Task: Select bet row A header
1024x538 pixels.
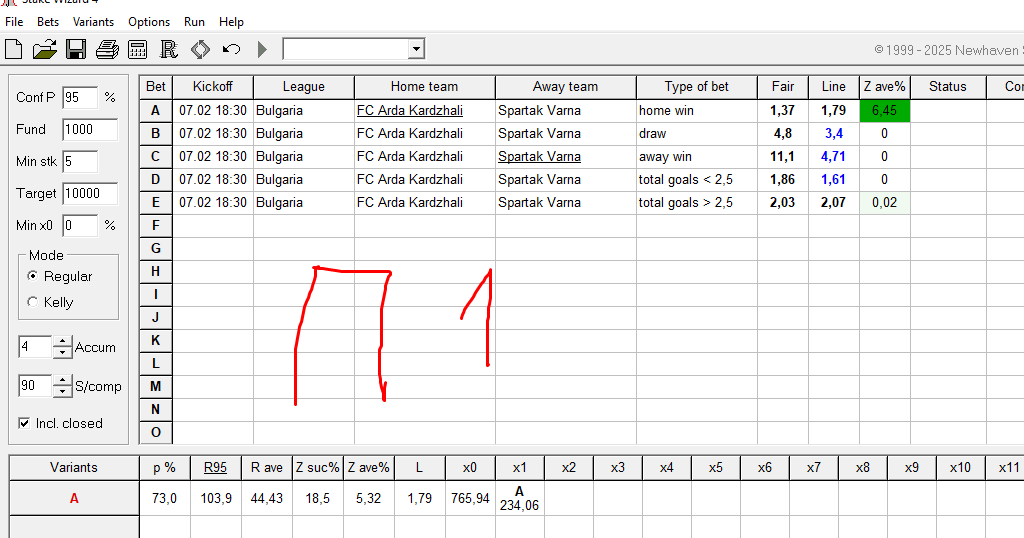Action: (155, 110)
